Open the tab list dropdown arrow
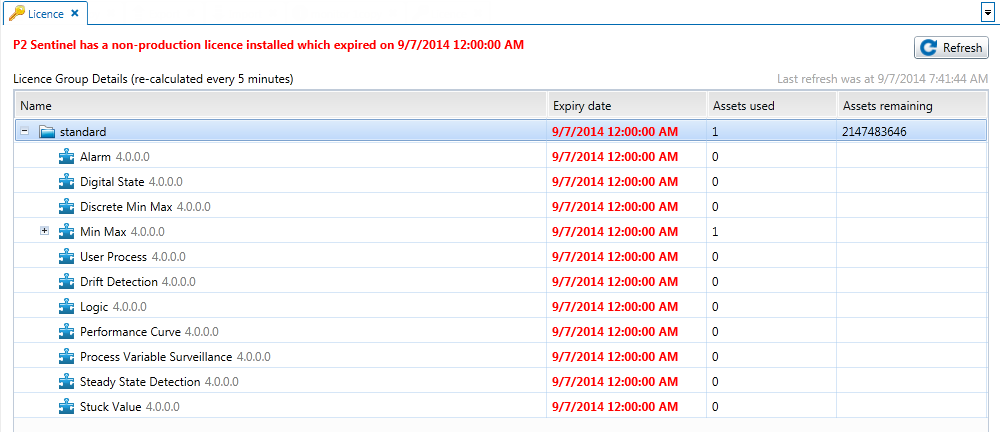Screen dimensions: 1001x432 click(x=987, y=13)
